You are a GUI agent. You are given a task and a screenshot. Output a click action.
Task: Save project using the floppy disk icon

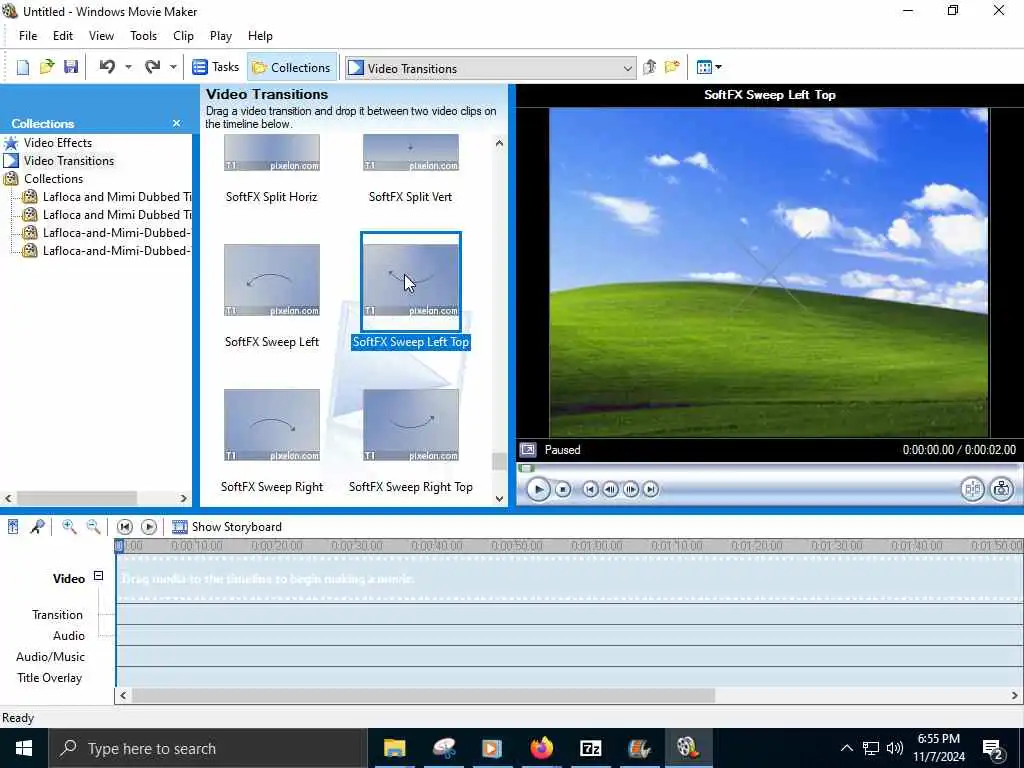[71, 67]
